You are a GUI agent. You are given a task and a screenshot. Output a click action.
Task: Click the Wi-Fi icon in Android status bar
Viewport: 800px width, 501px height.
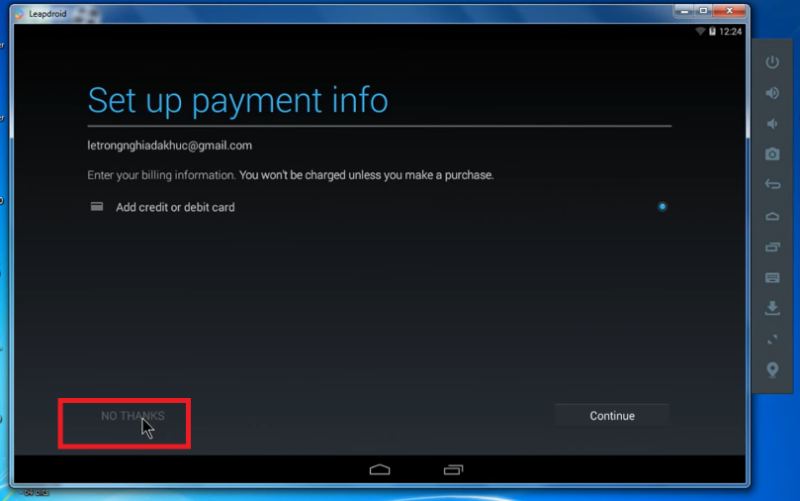700,32
